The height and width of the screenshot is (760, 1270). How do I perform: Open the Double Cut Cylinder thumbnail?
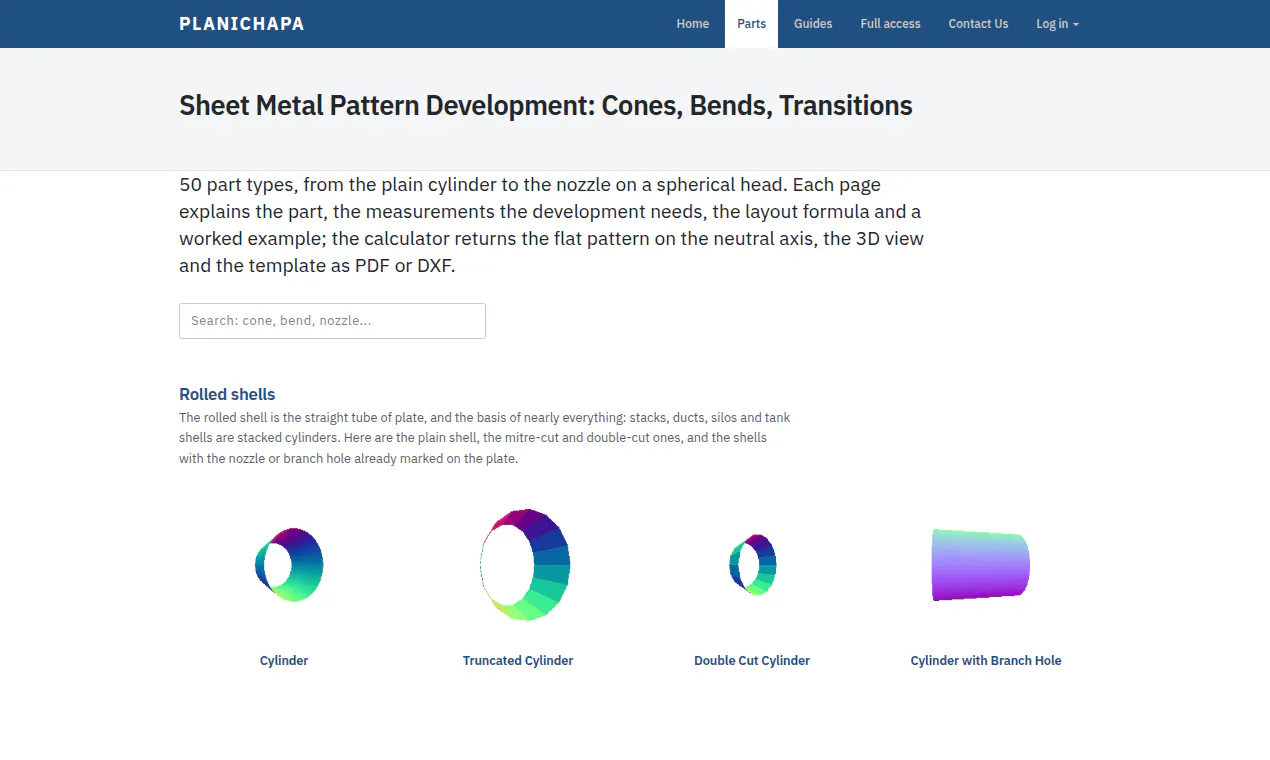[x=753, y=565]
